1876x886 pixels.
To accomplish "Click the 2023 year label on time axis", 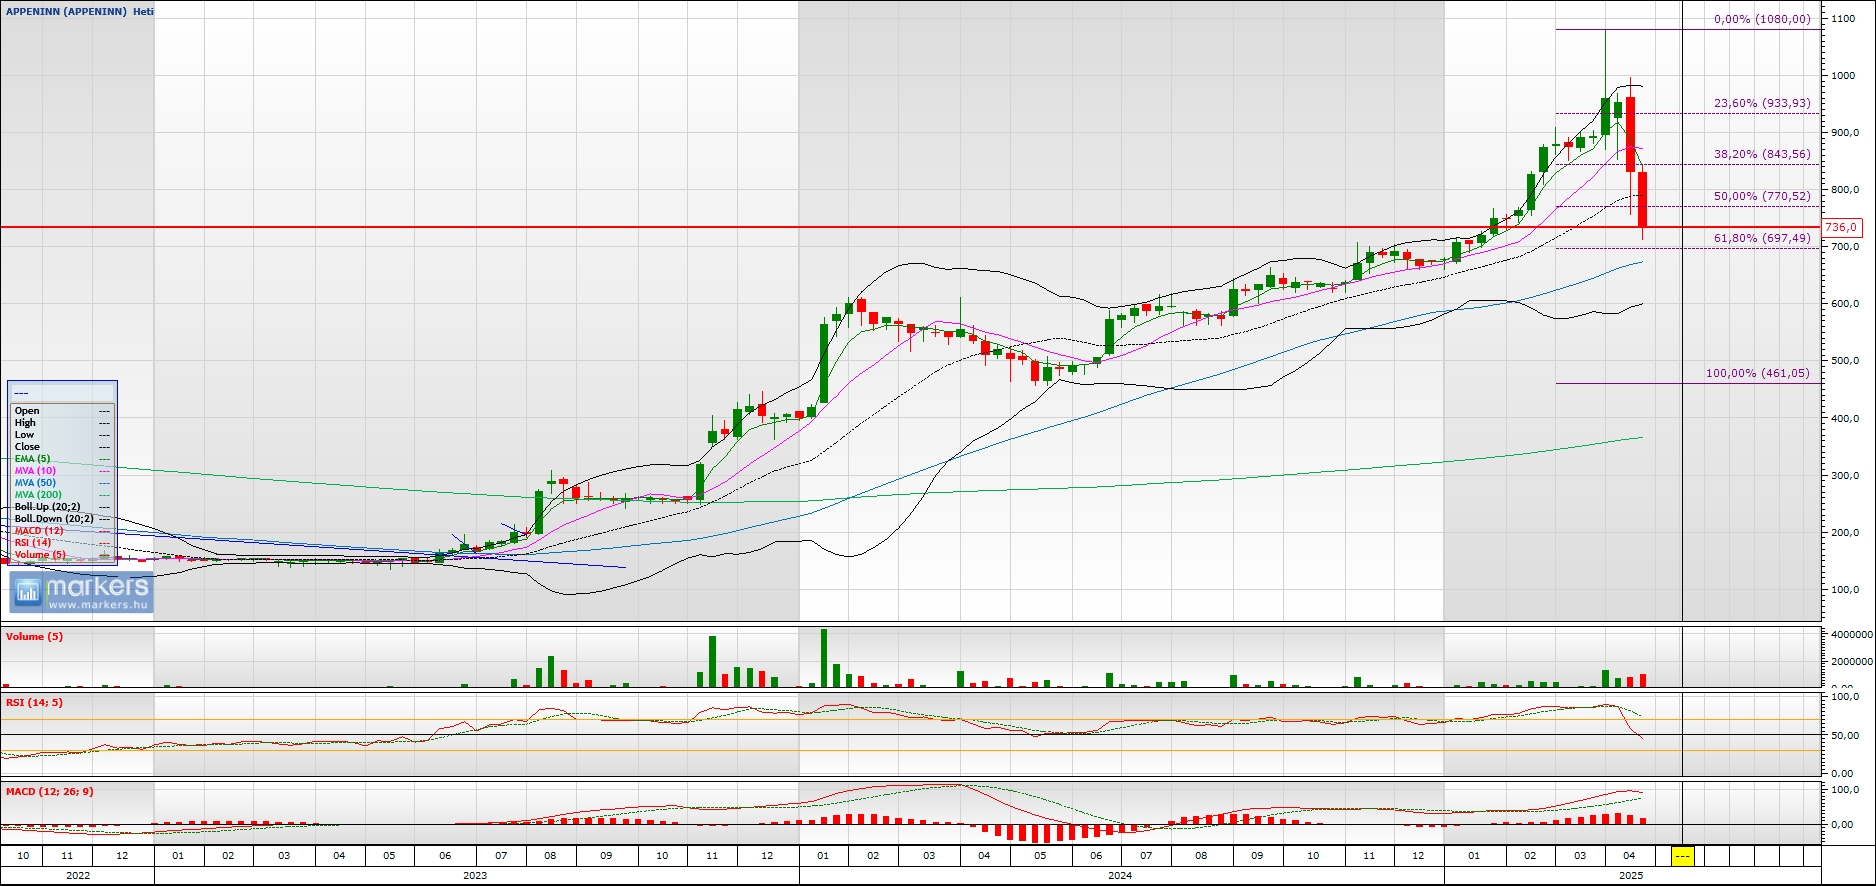I will (475, 875).
